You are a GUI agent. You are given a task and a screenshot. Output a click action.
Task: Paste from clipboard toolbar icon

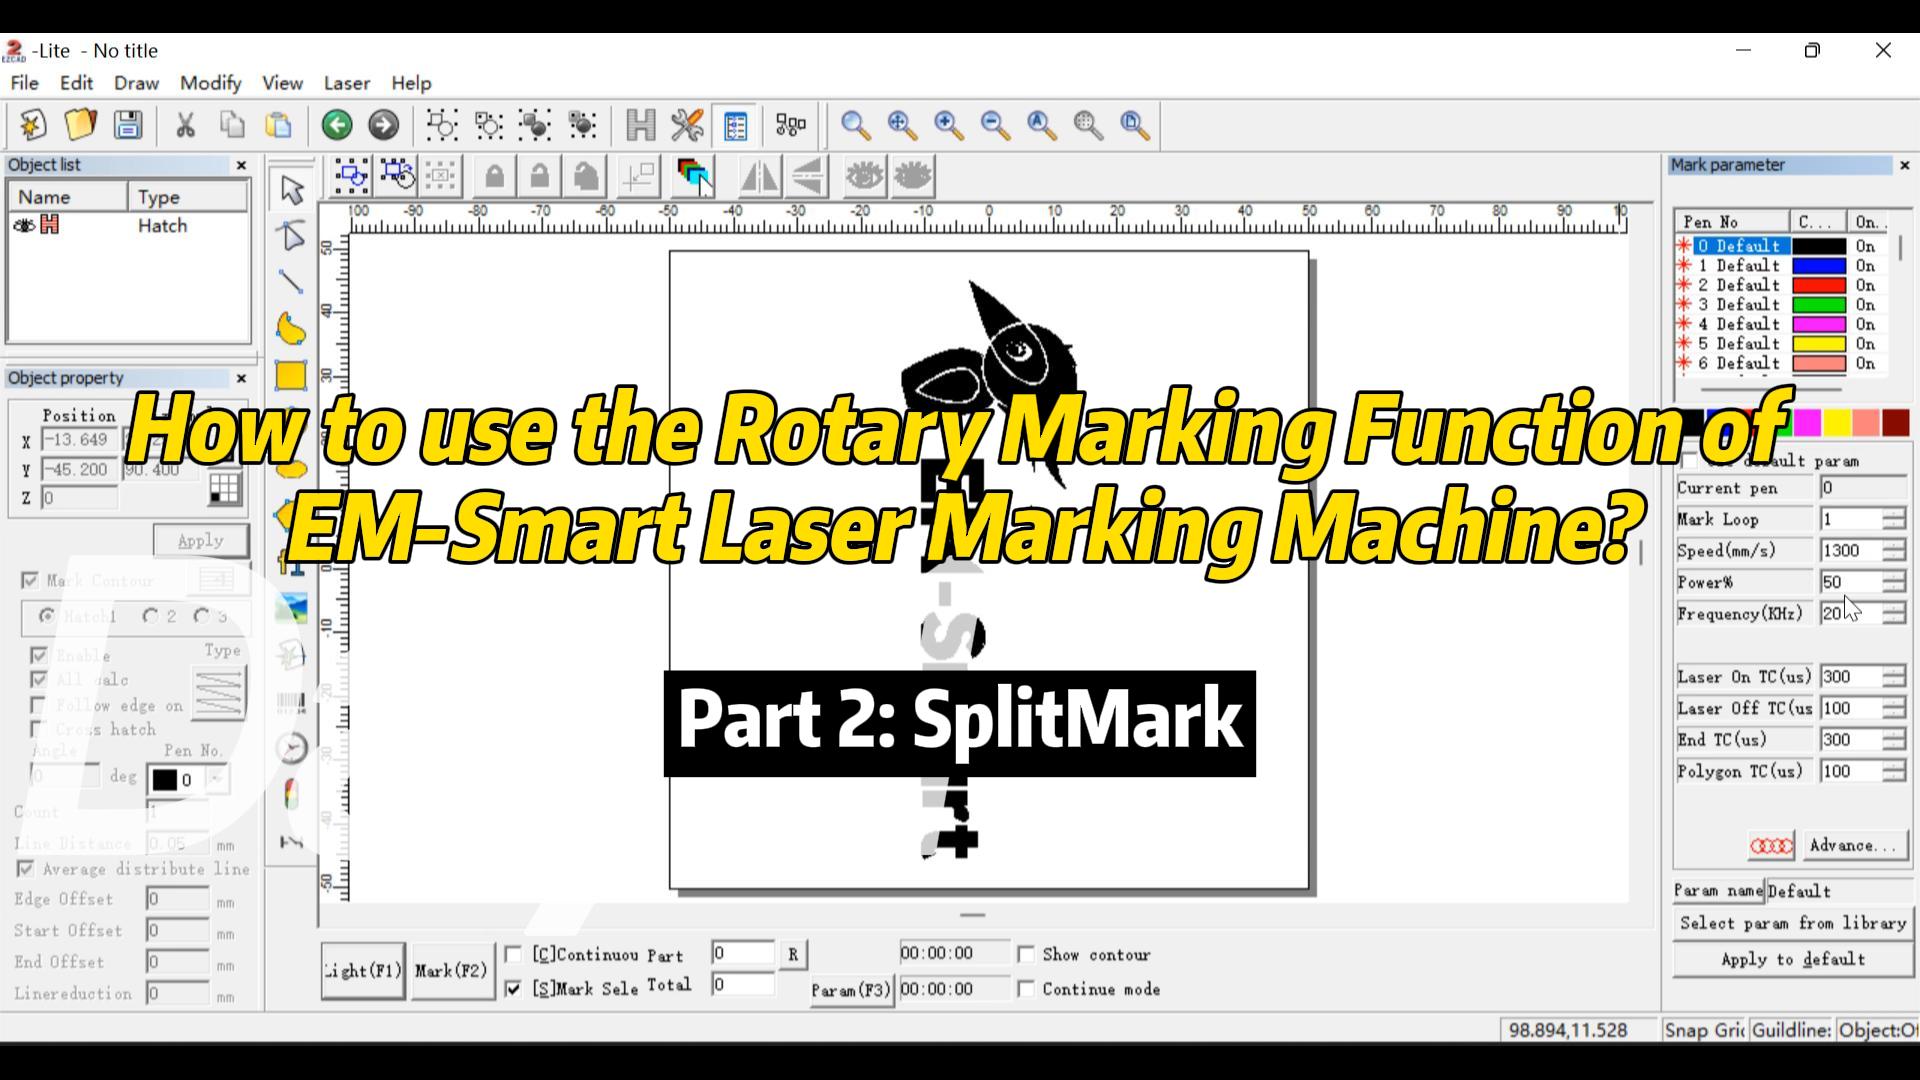point(279,125)
